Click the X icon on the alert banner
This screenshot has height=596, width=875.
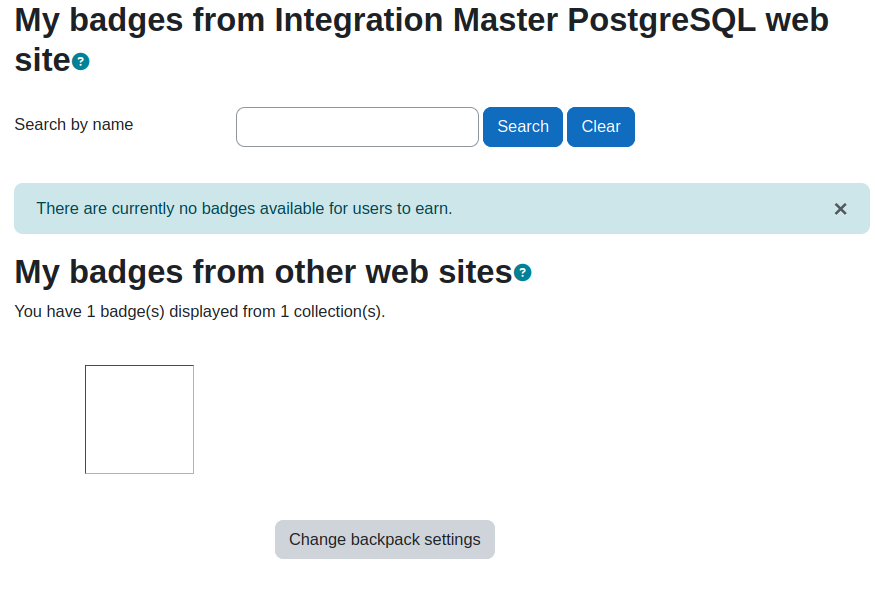point(840,209)
